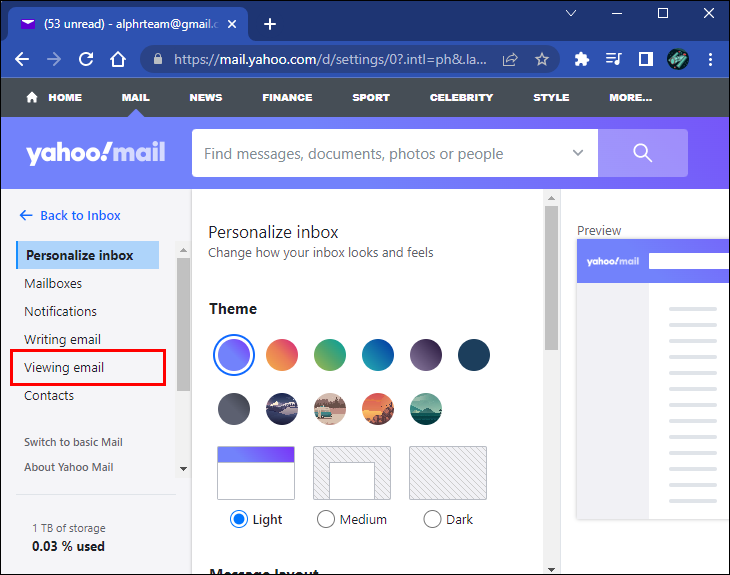
Task: Expand MORE... in the Yahoo navigation bar
Action: 630,97
